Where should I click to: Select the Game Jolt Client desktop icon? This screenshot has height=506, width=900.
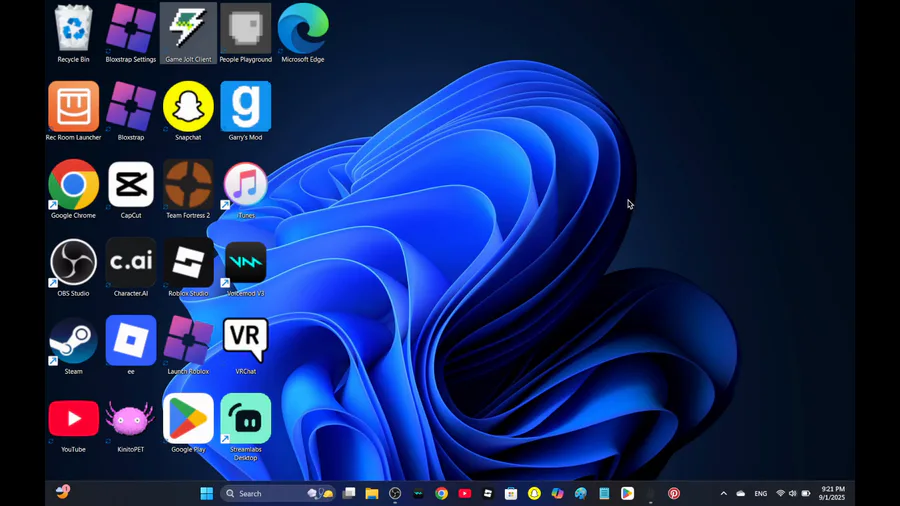point(188,33)
